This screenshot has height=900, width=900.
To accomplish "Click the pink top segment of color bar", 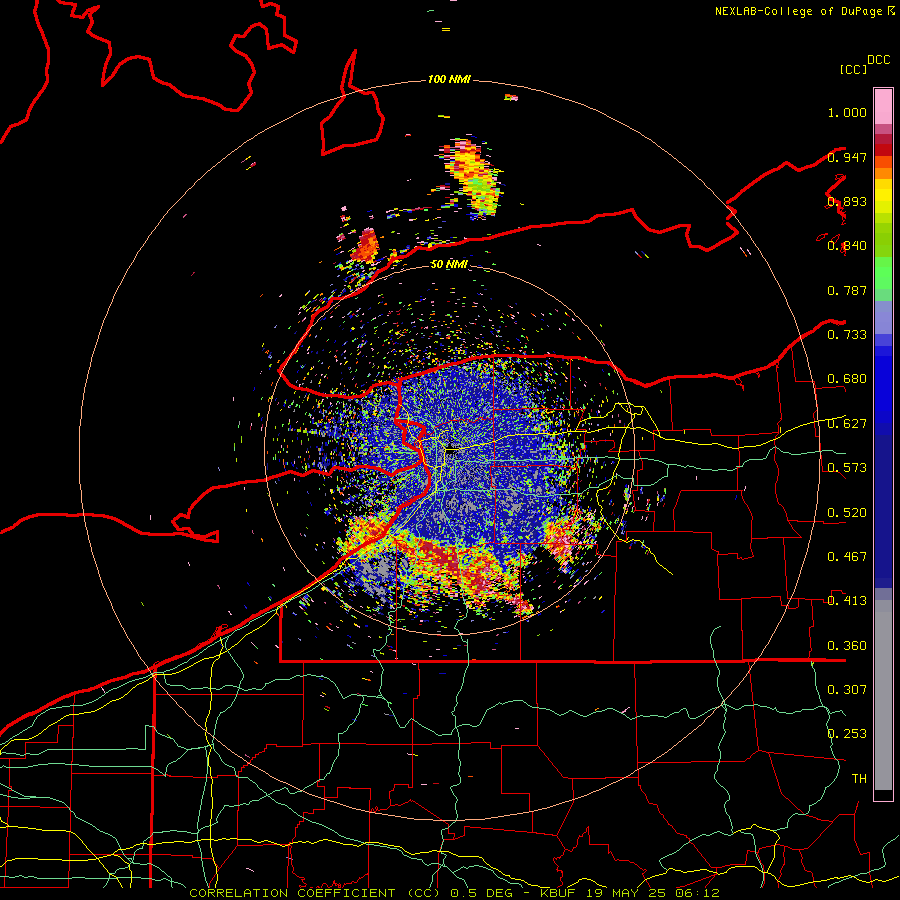I will pyautogui.click(x=883, y=106).
